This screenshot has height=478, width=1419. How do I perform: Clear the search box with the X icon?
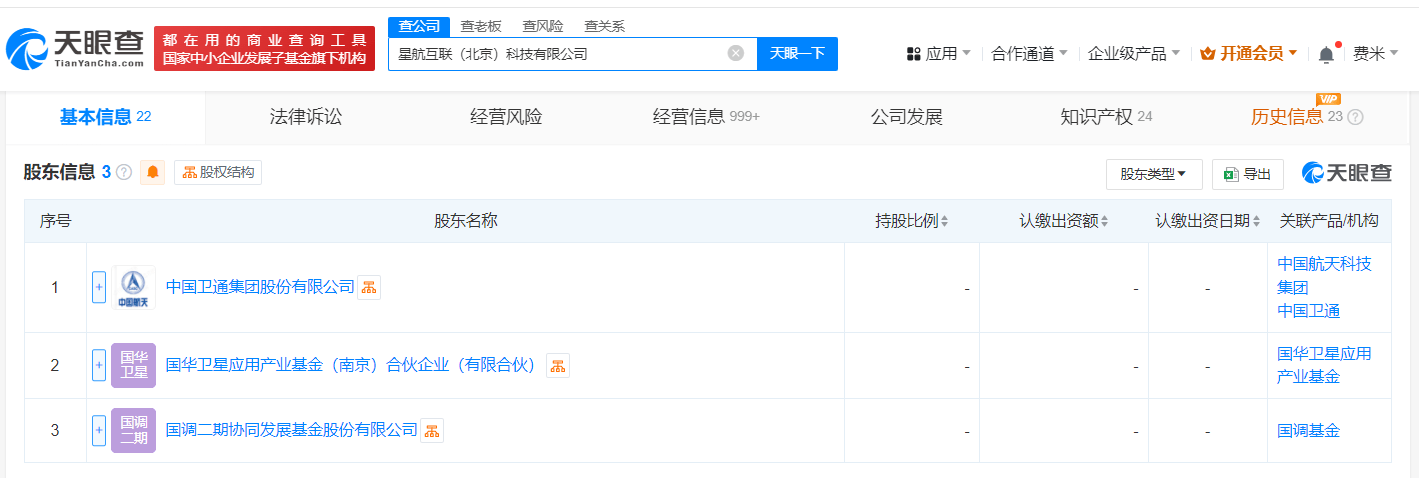735,53
